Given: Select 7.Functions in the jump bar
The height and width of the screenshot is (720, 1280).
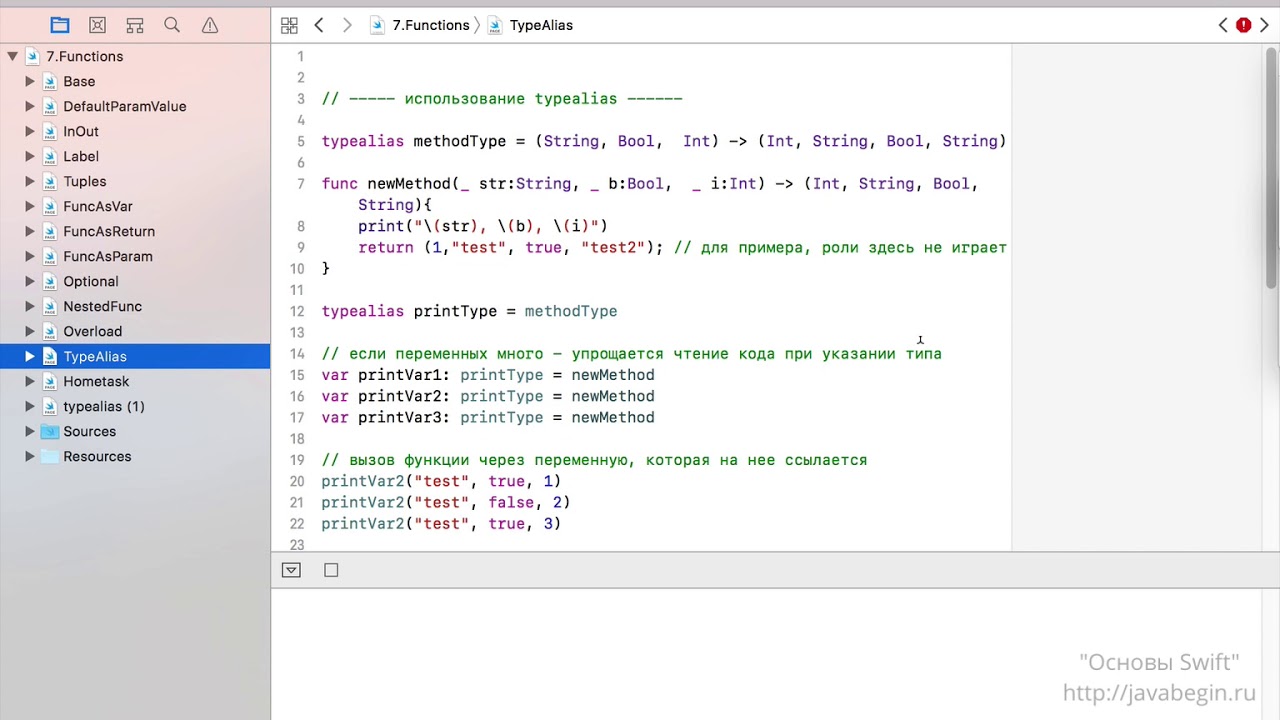Looking at the screenshot, I should [420, 25].
